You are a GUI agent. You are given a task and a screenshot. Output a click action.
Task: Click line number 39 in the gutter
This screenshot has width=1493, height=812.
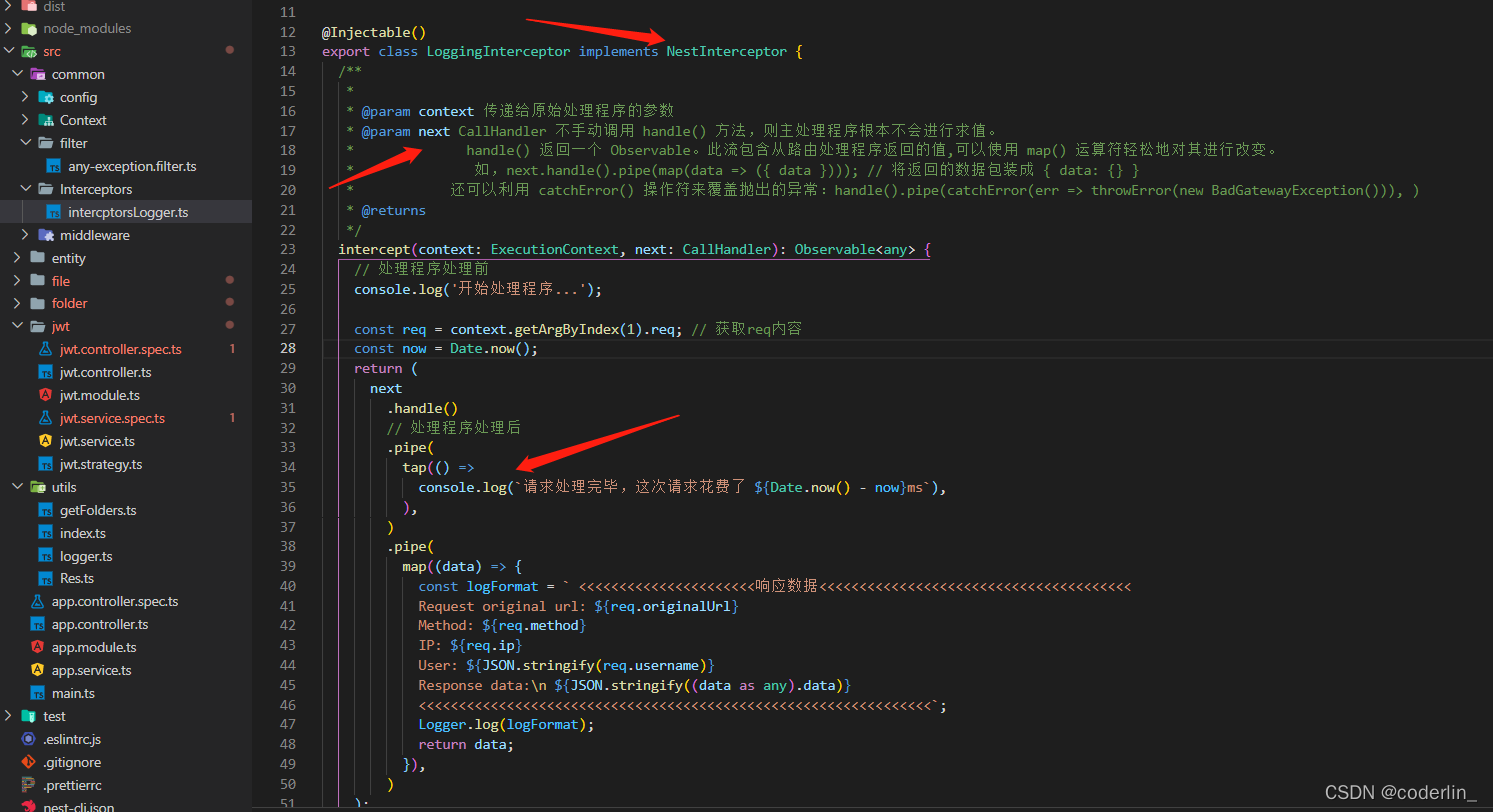(x=288, y=566)
